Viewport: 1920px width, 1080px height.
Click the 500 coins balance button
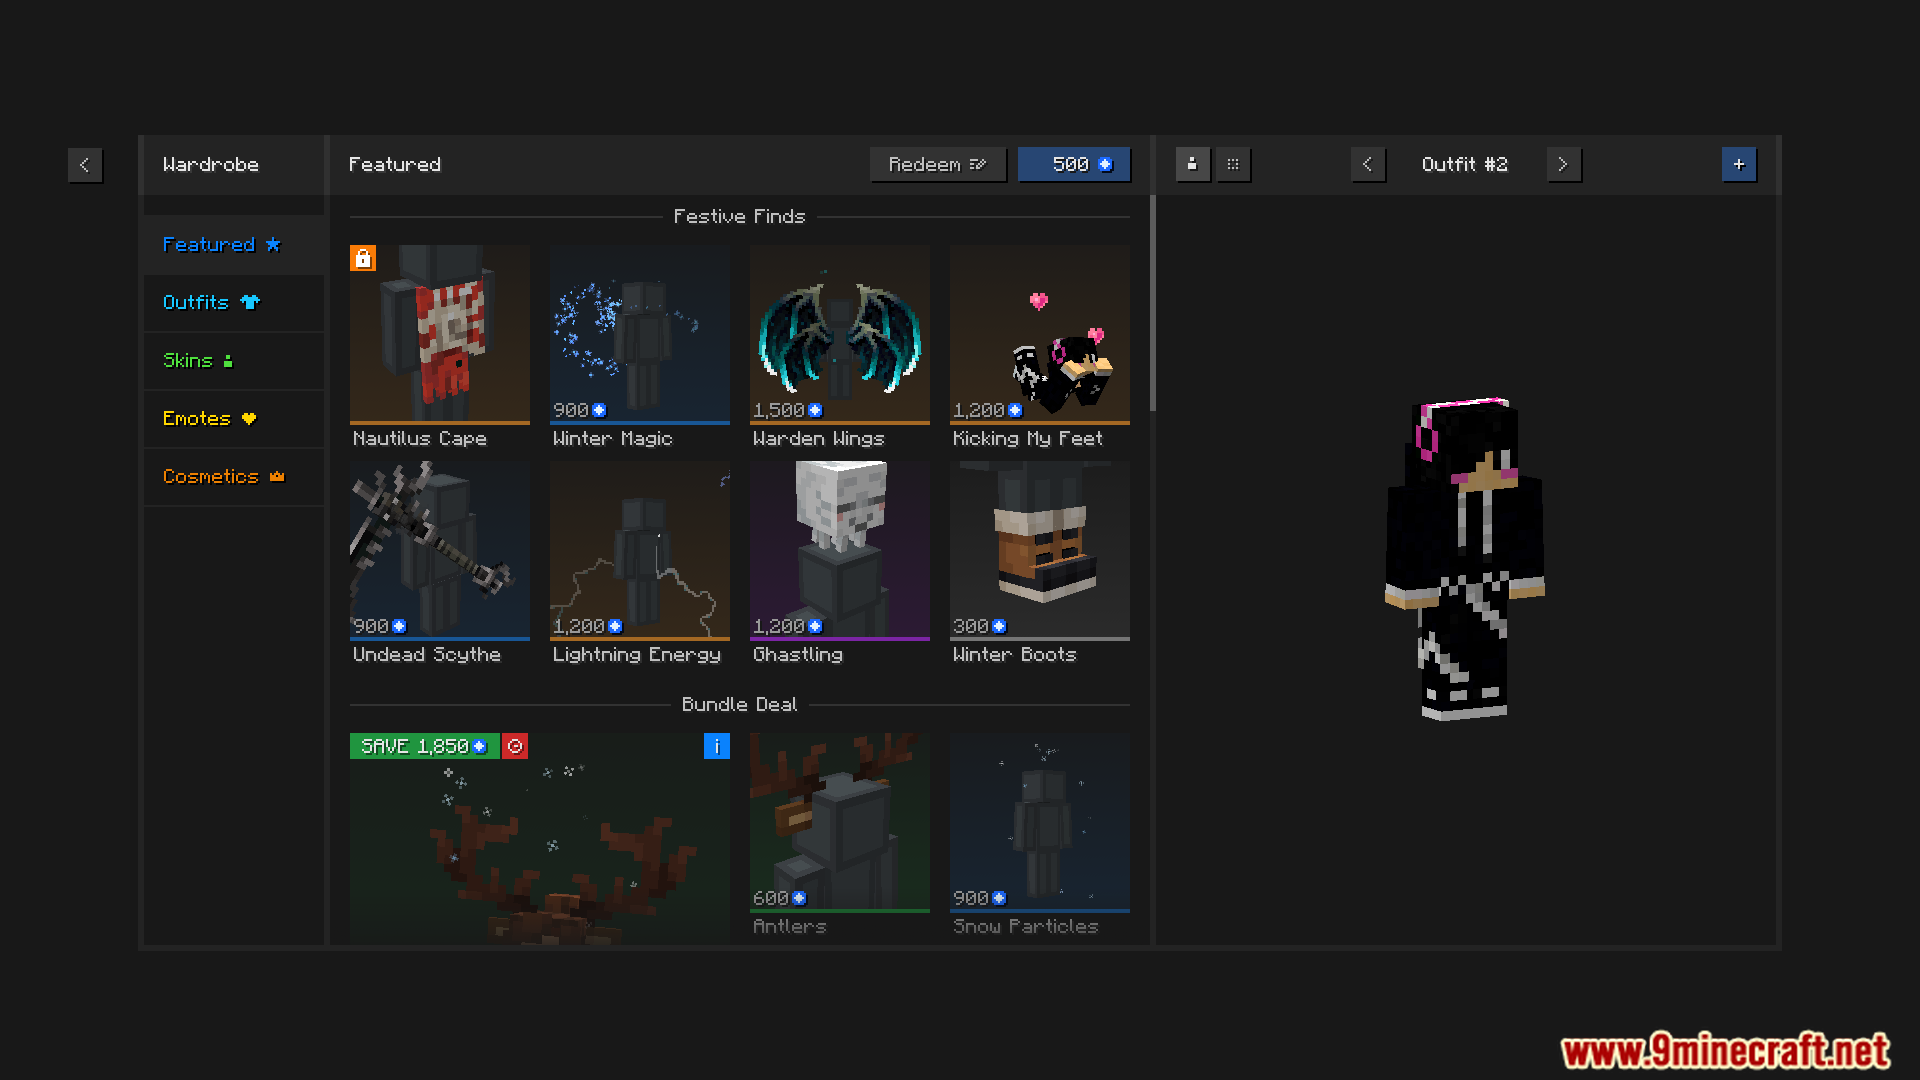pos(1074,165)
